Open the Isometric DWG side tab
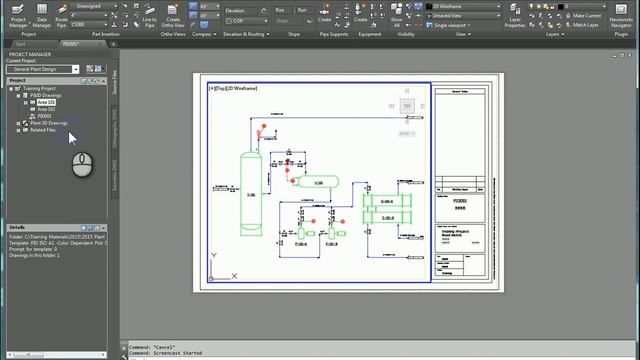The width and height of the screenshot is (640, 360). (115, 175)
